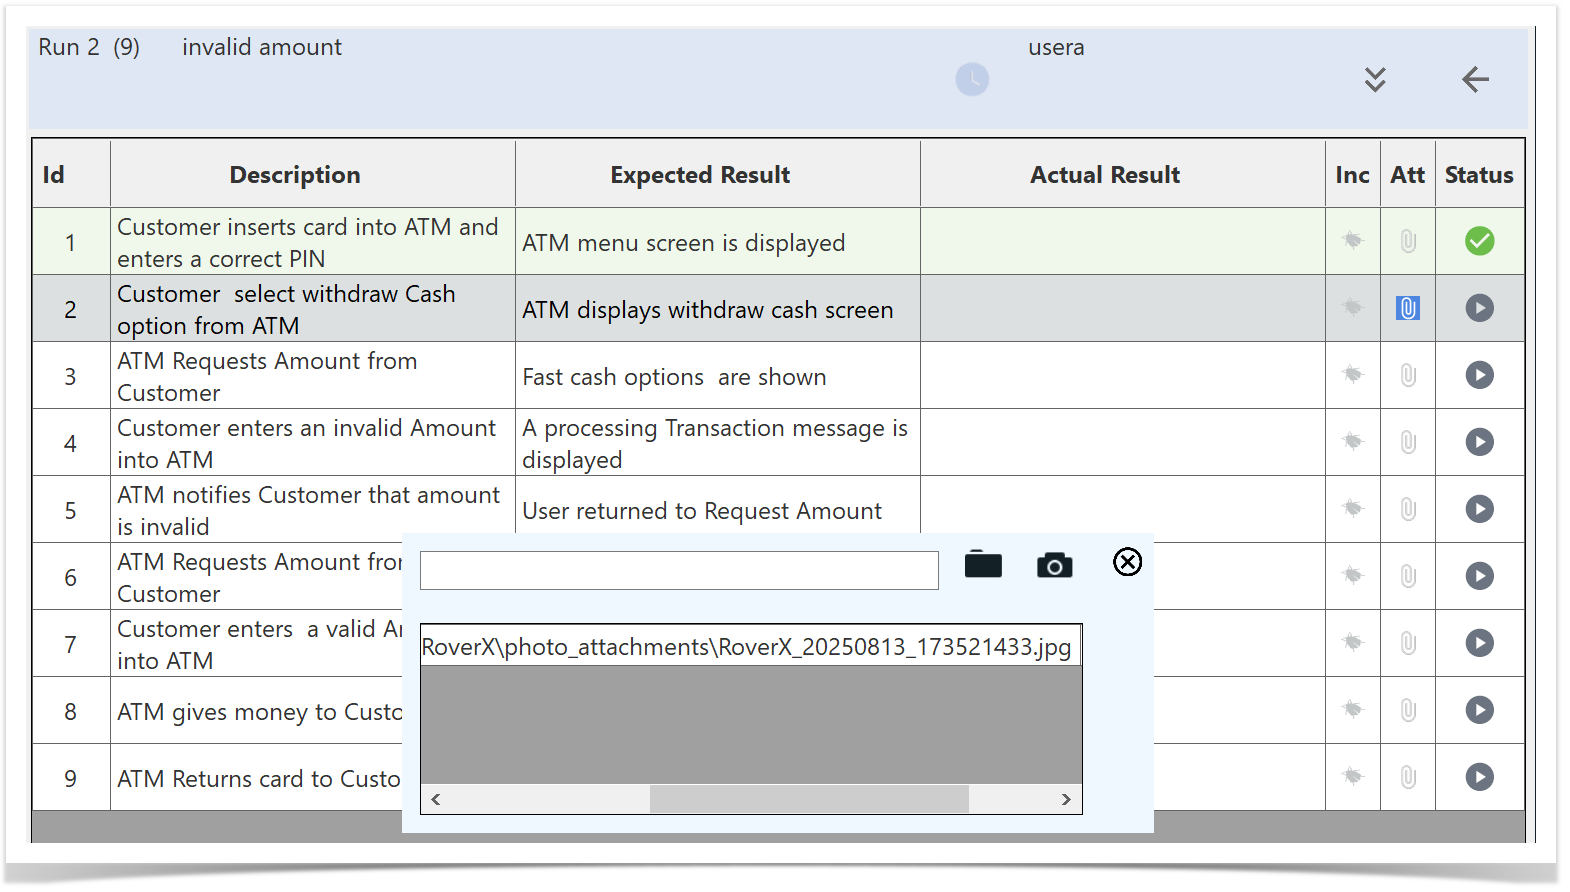Open highlighted attachment icon for step 2
This screenshot has height=892, width=1570.
[x=1407, y=308]
